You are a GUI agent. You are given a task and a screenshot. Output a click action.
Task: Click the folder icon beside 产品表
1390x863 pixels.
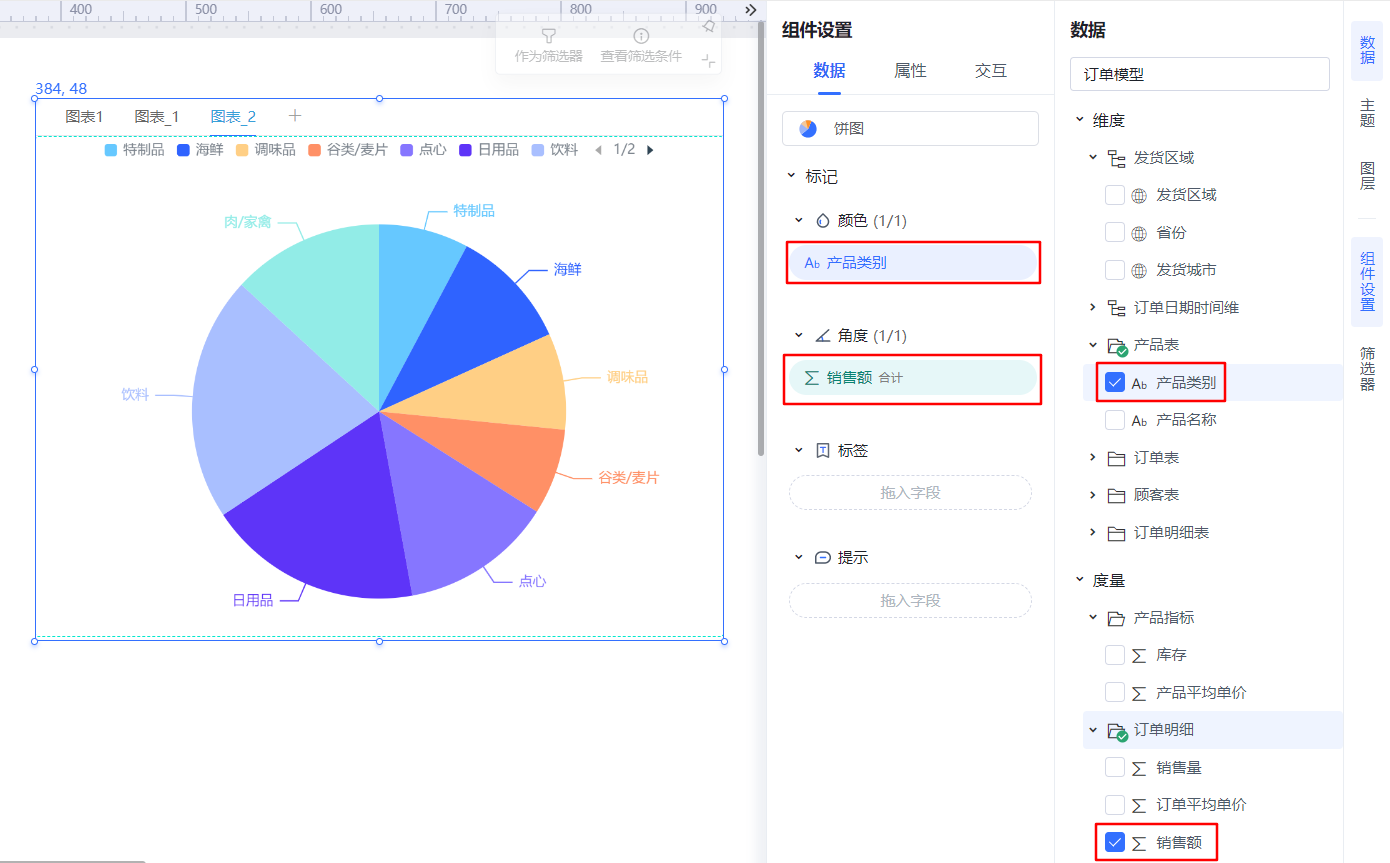pyautogui.click(x=1117, y=345)
